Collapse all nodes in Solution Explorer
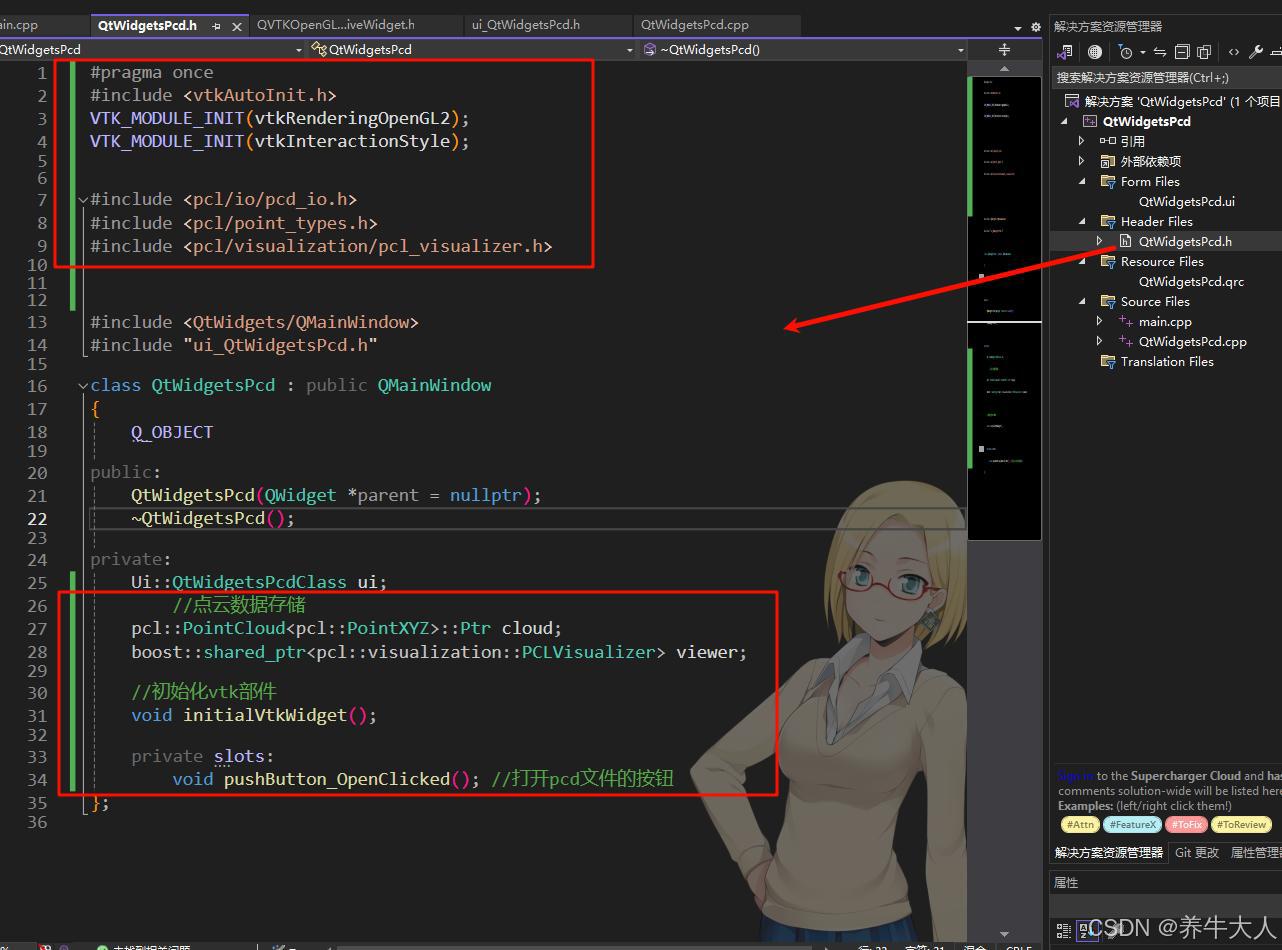This screenshot has height=950, width=1282. click(1182, 52)
